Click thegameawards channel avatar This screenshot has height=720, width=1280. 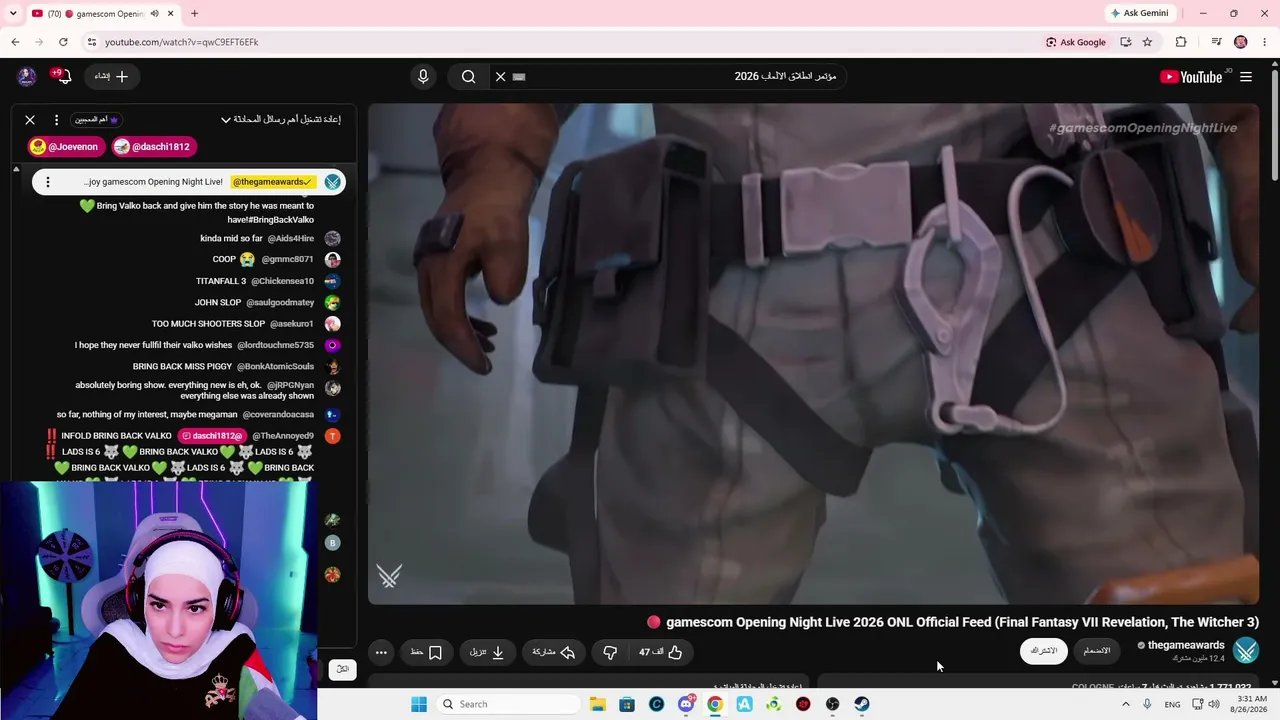(x=1246, y=651)
